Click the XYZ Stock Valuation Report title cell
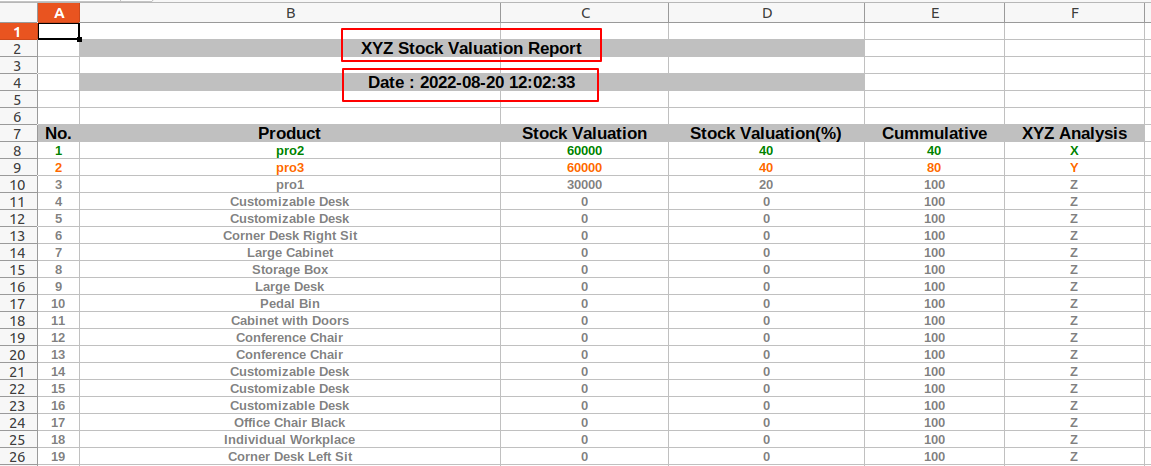Image resolution: width=1151 pixels, height=466 pixels. point(472,48)
